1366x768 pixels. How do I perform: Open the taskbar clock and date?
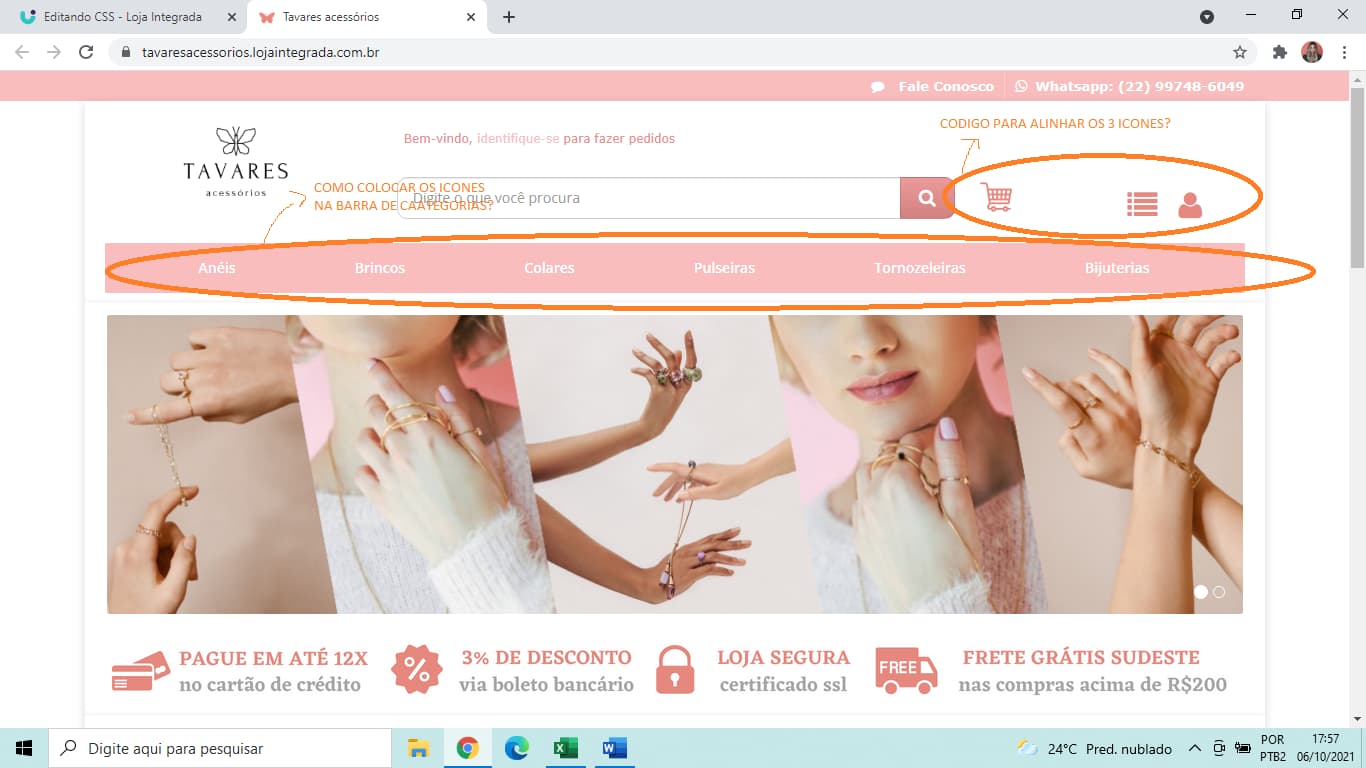click(x=1327, y=748)
